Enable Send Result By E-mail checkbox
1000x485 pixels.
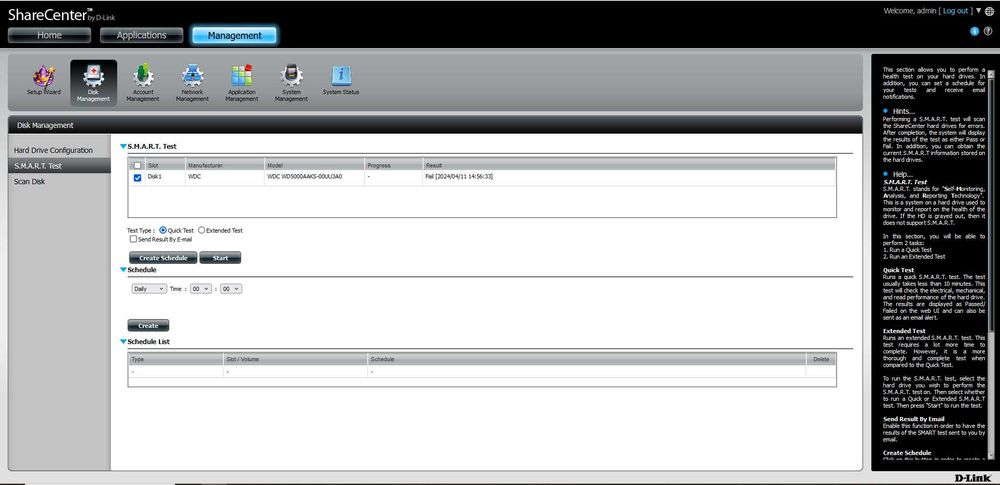click(x=133, y=239)
